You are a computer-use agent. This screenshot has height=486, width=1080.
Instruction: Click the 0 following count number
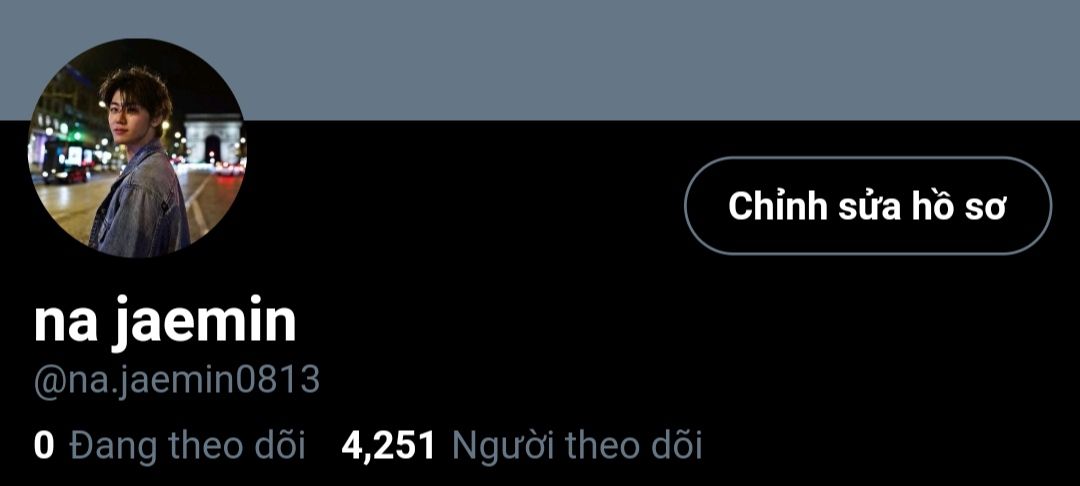click(x=43, y=445)
